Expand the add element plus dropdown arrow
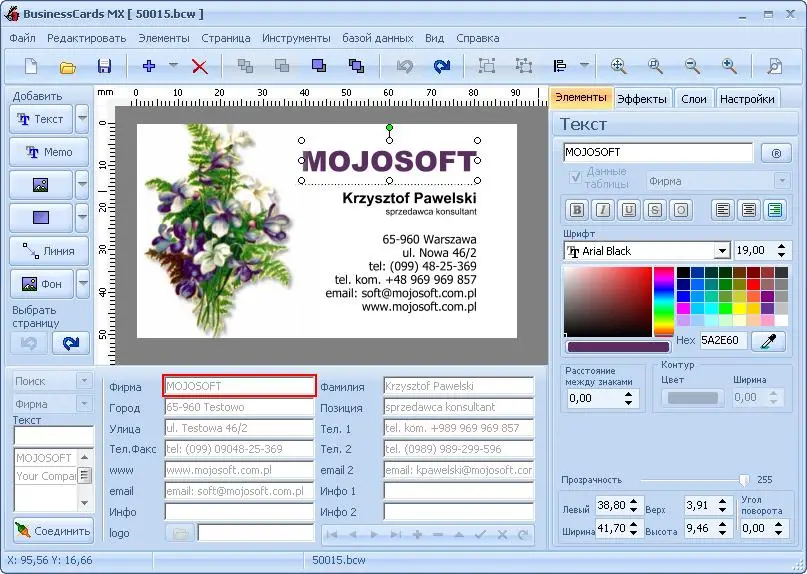Image resolution: width=807 pixels, height=574 pixels. 173,65
